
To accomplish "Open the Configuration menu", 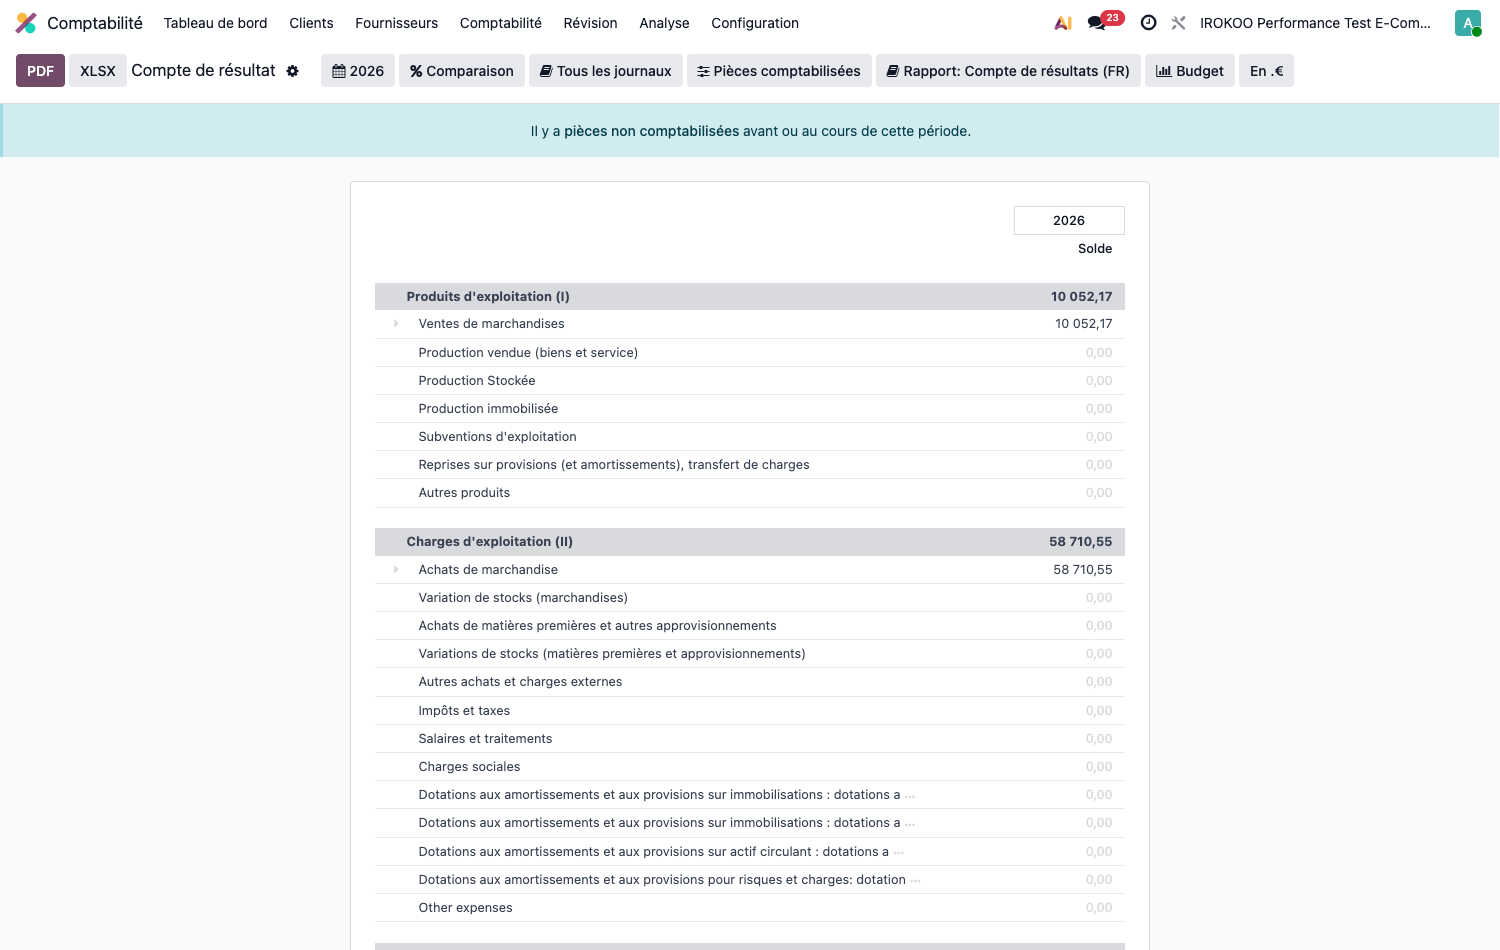I will 755,23.
